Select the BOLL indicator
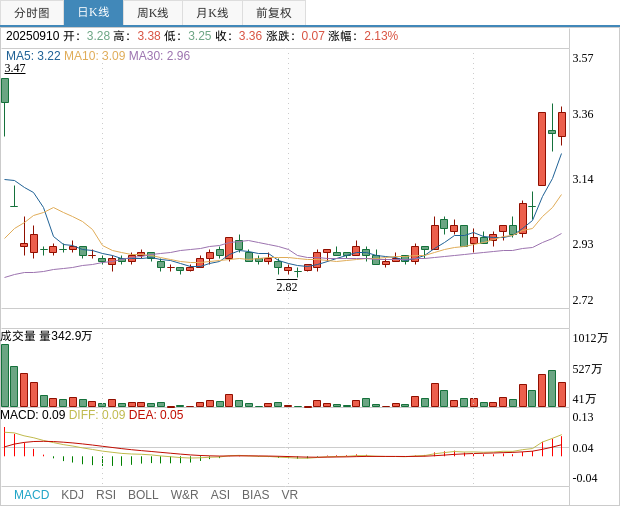This screenshot has width=620, height=506. [x=143, y=495]
